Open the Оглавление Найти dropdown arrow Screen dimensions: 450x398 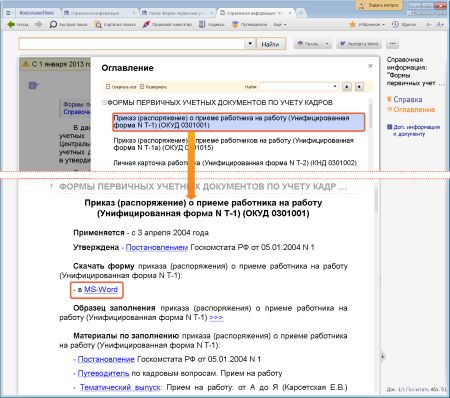(335, 87)
